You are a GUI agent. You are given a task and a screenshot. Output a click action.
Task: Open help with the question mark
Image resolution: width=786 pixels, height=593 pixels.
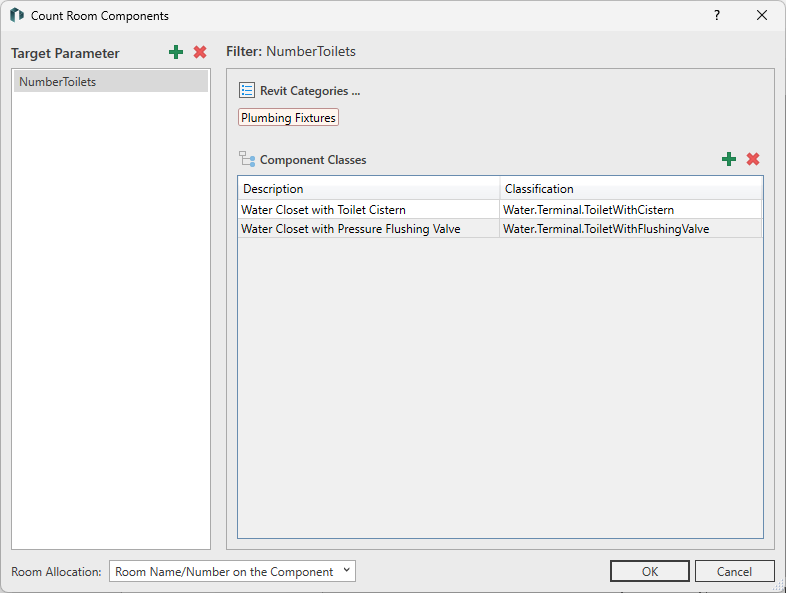pyautogui.click(x=717, y=16)
